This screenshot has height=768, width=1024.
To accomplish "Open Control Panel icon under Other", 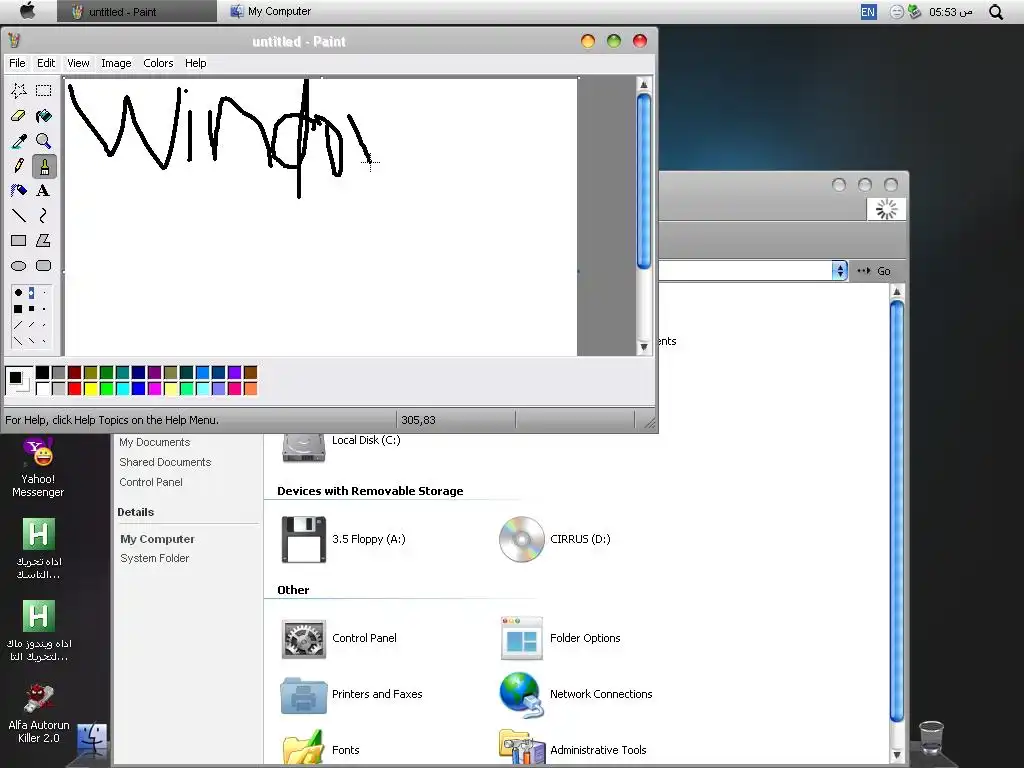I will (340, 638).
